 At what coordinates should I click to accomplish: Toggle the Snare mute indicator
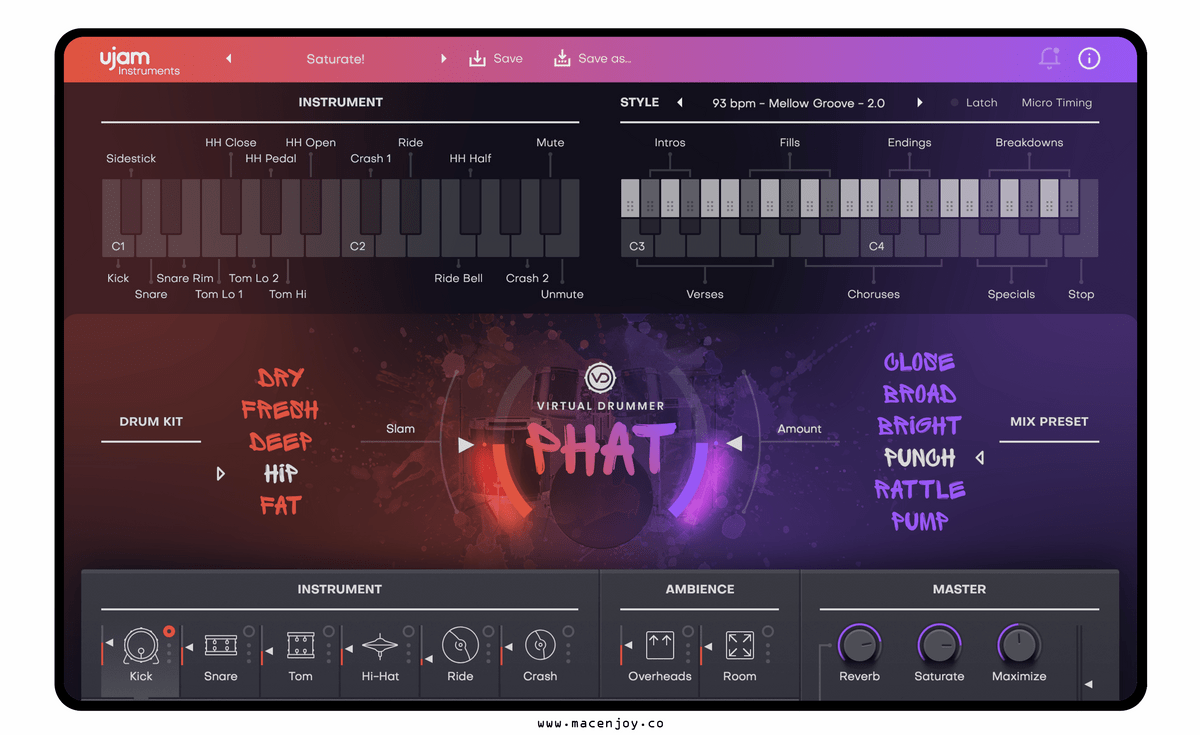tap(249, 631)
